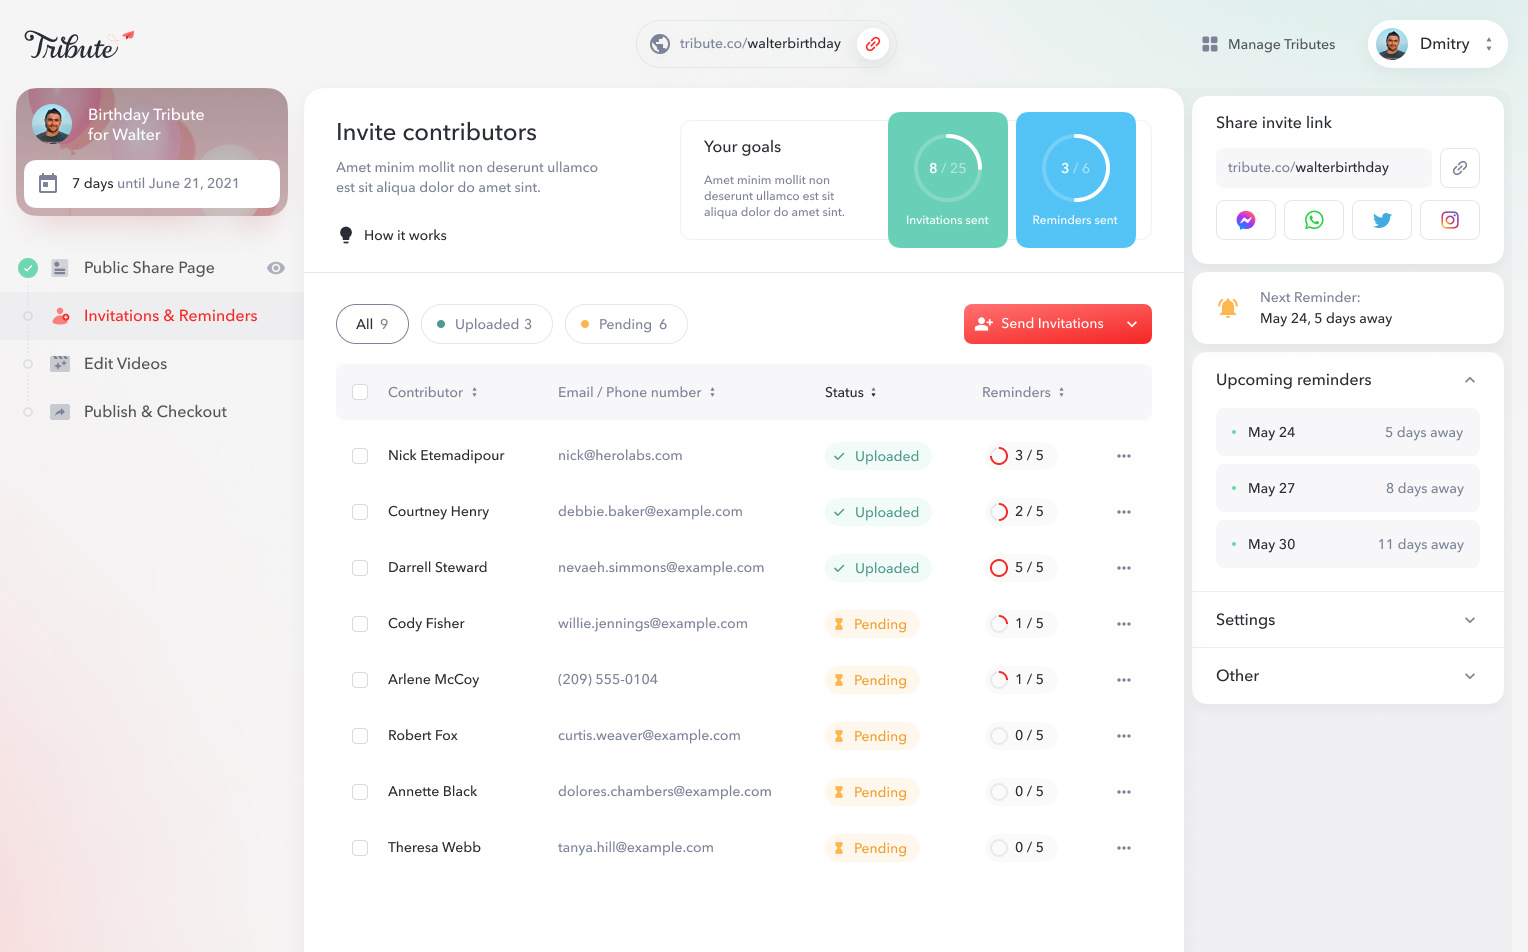Check the Arlene McCoy row checkbox
This screenshot has width=1528, height=952.
click(360, 680)
